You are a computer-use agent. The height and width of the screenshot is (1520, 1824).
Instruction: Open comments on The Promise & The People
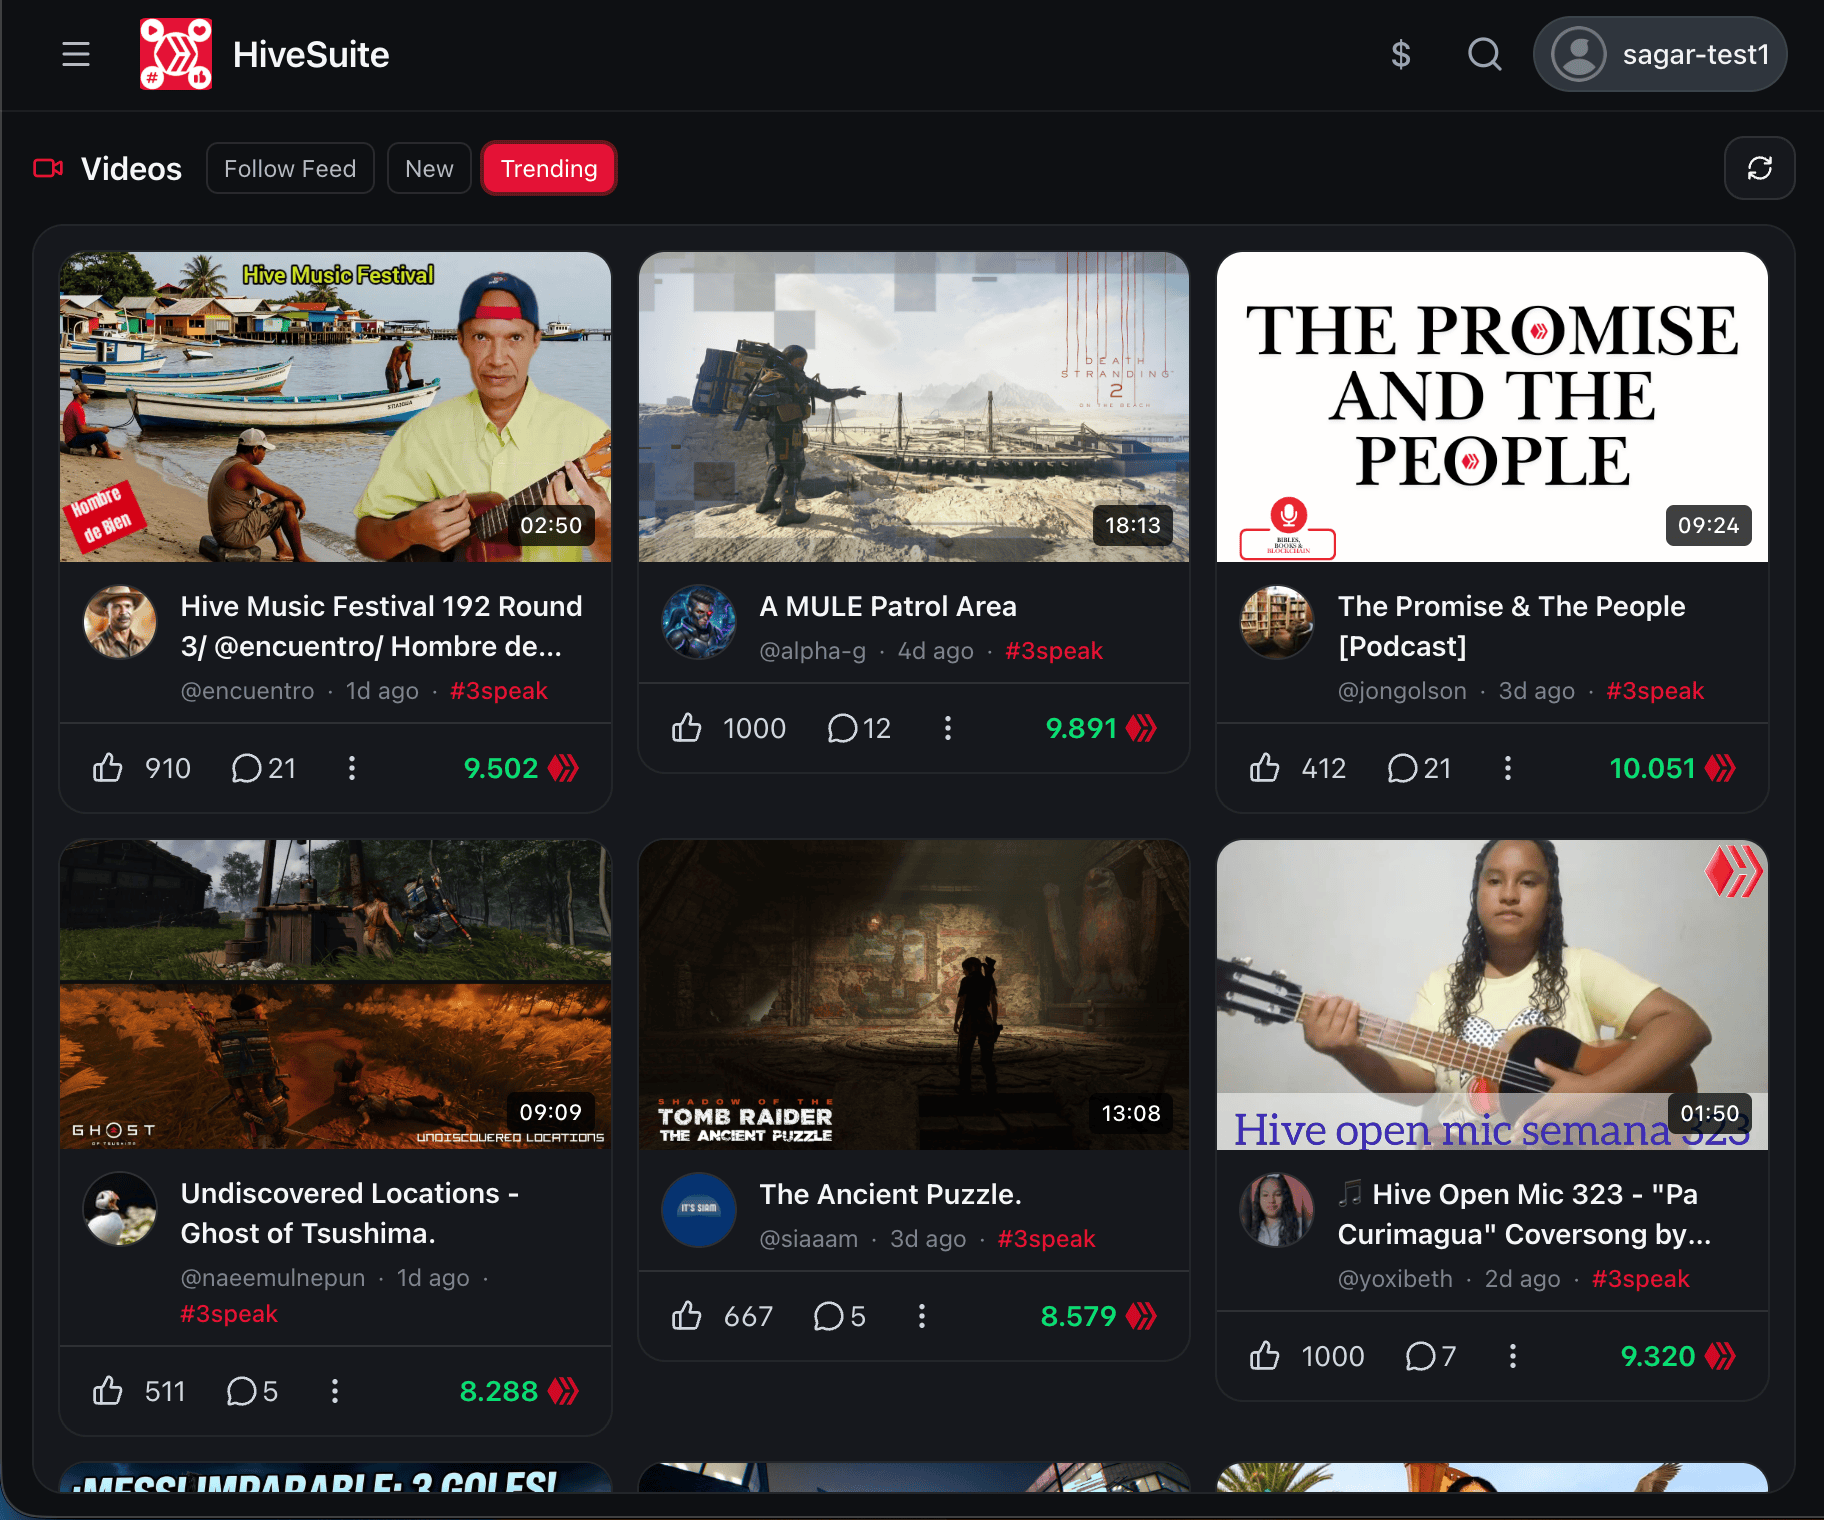click(x=1420, y=768)
